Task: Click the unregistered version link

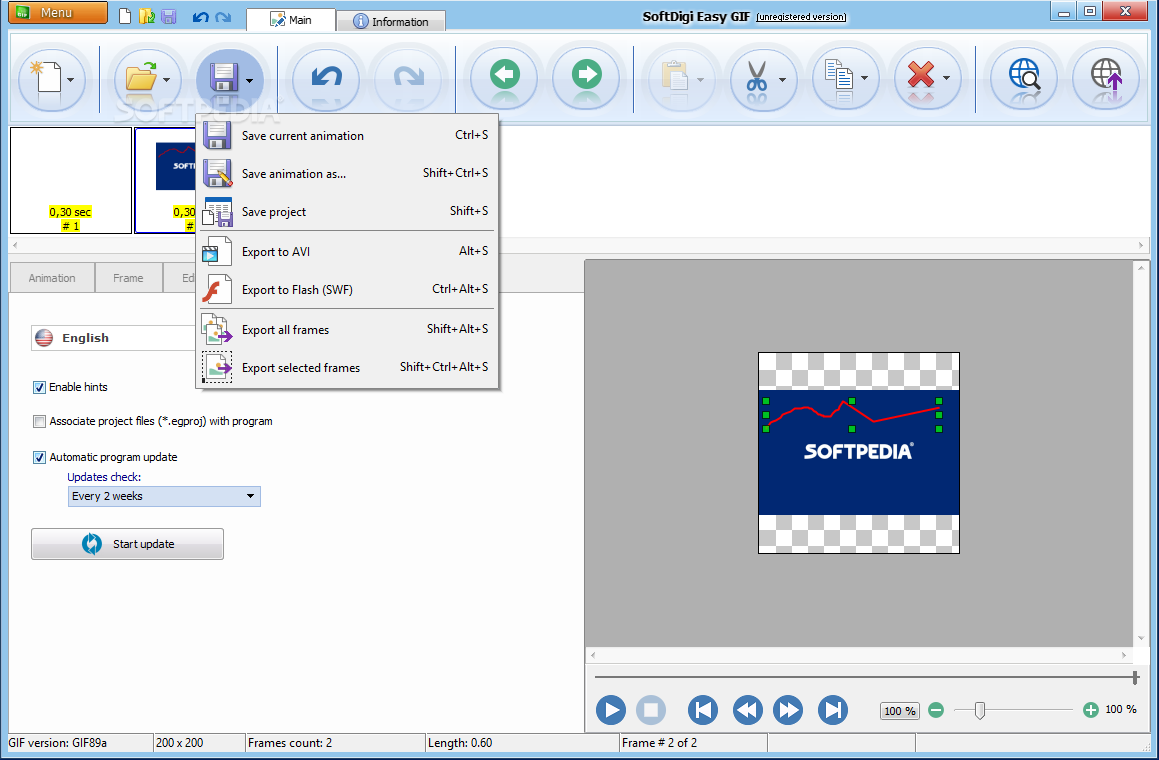Action: click(801, 17)
